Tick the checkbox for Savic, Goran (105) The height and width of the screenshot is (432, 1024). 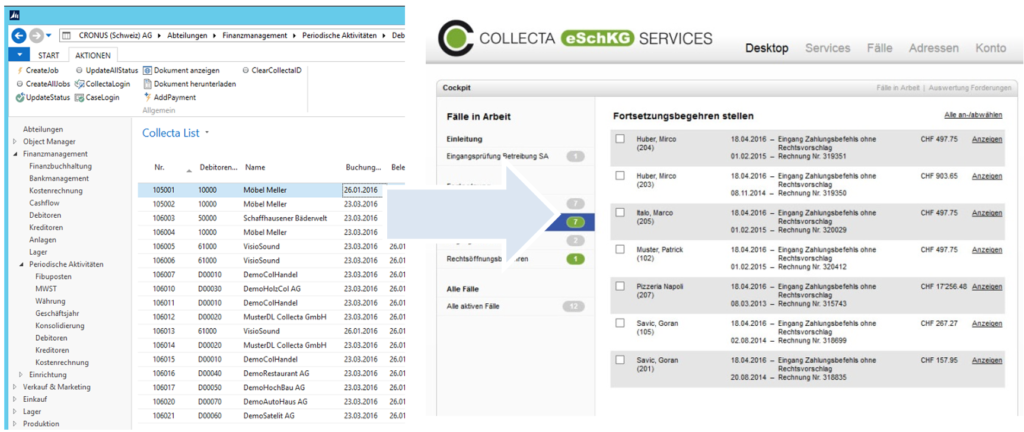[x=620, y=322]
